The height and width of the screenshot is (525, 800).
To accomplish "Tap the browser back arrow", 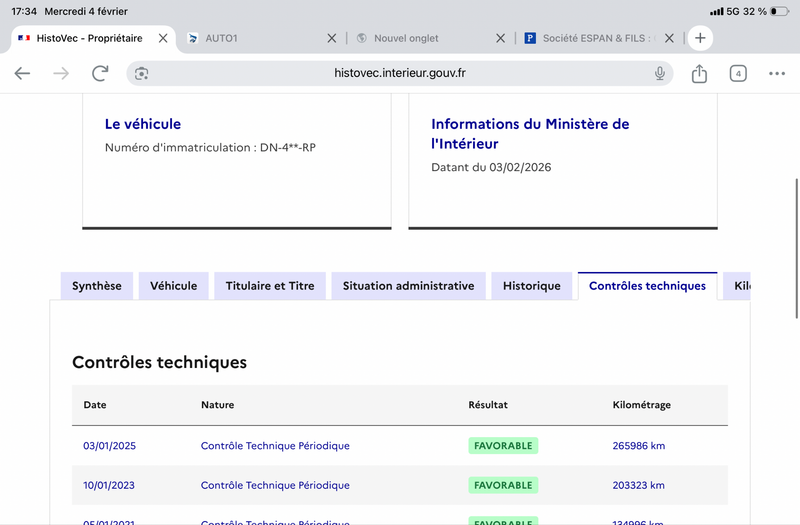I will [22, 73].
